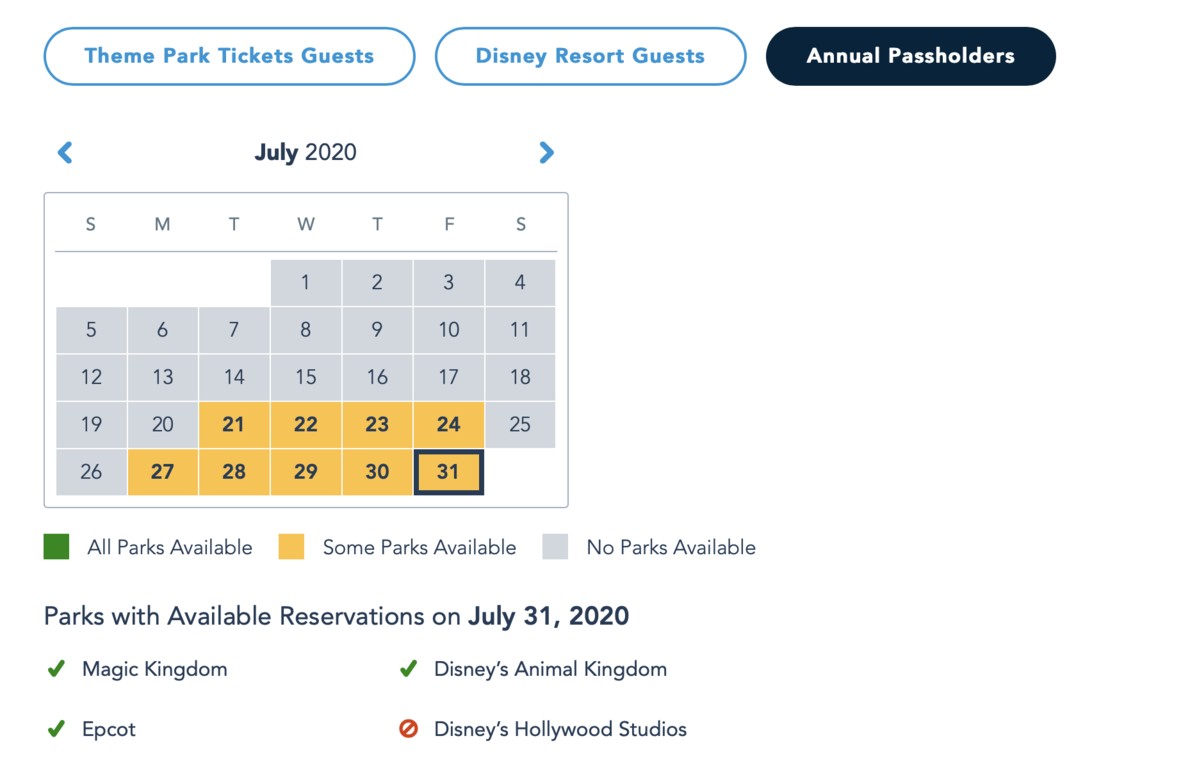
Task: Click gray No Parks Available swatch
Action: 555,547
